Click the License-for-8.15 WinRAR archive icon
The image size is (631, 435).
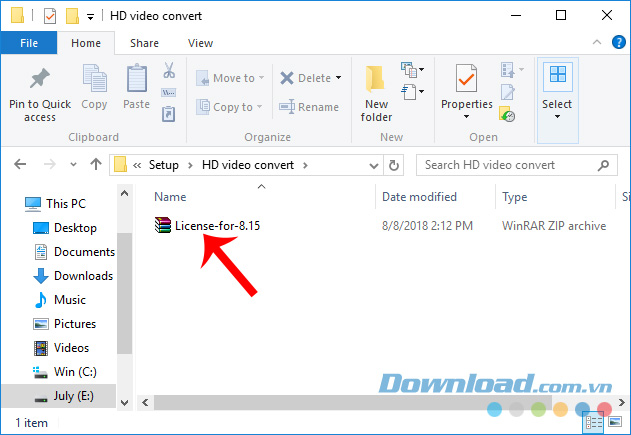coord(163,225)
